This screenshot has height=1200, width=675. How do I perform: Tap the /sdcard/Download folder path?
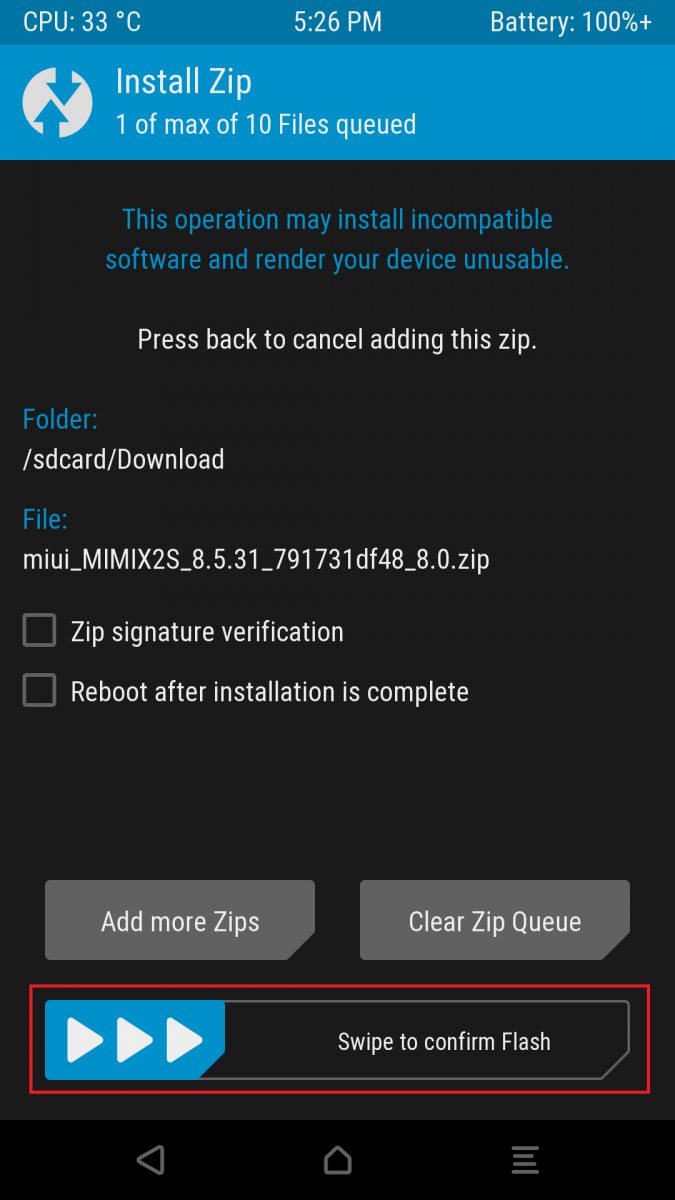123,459
